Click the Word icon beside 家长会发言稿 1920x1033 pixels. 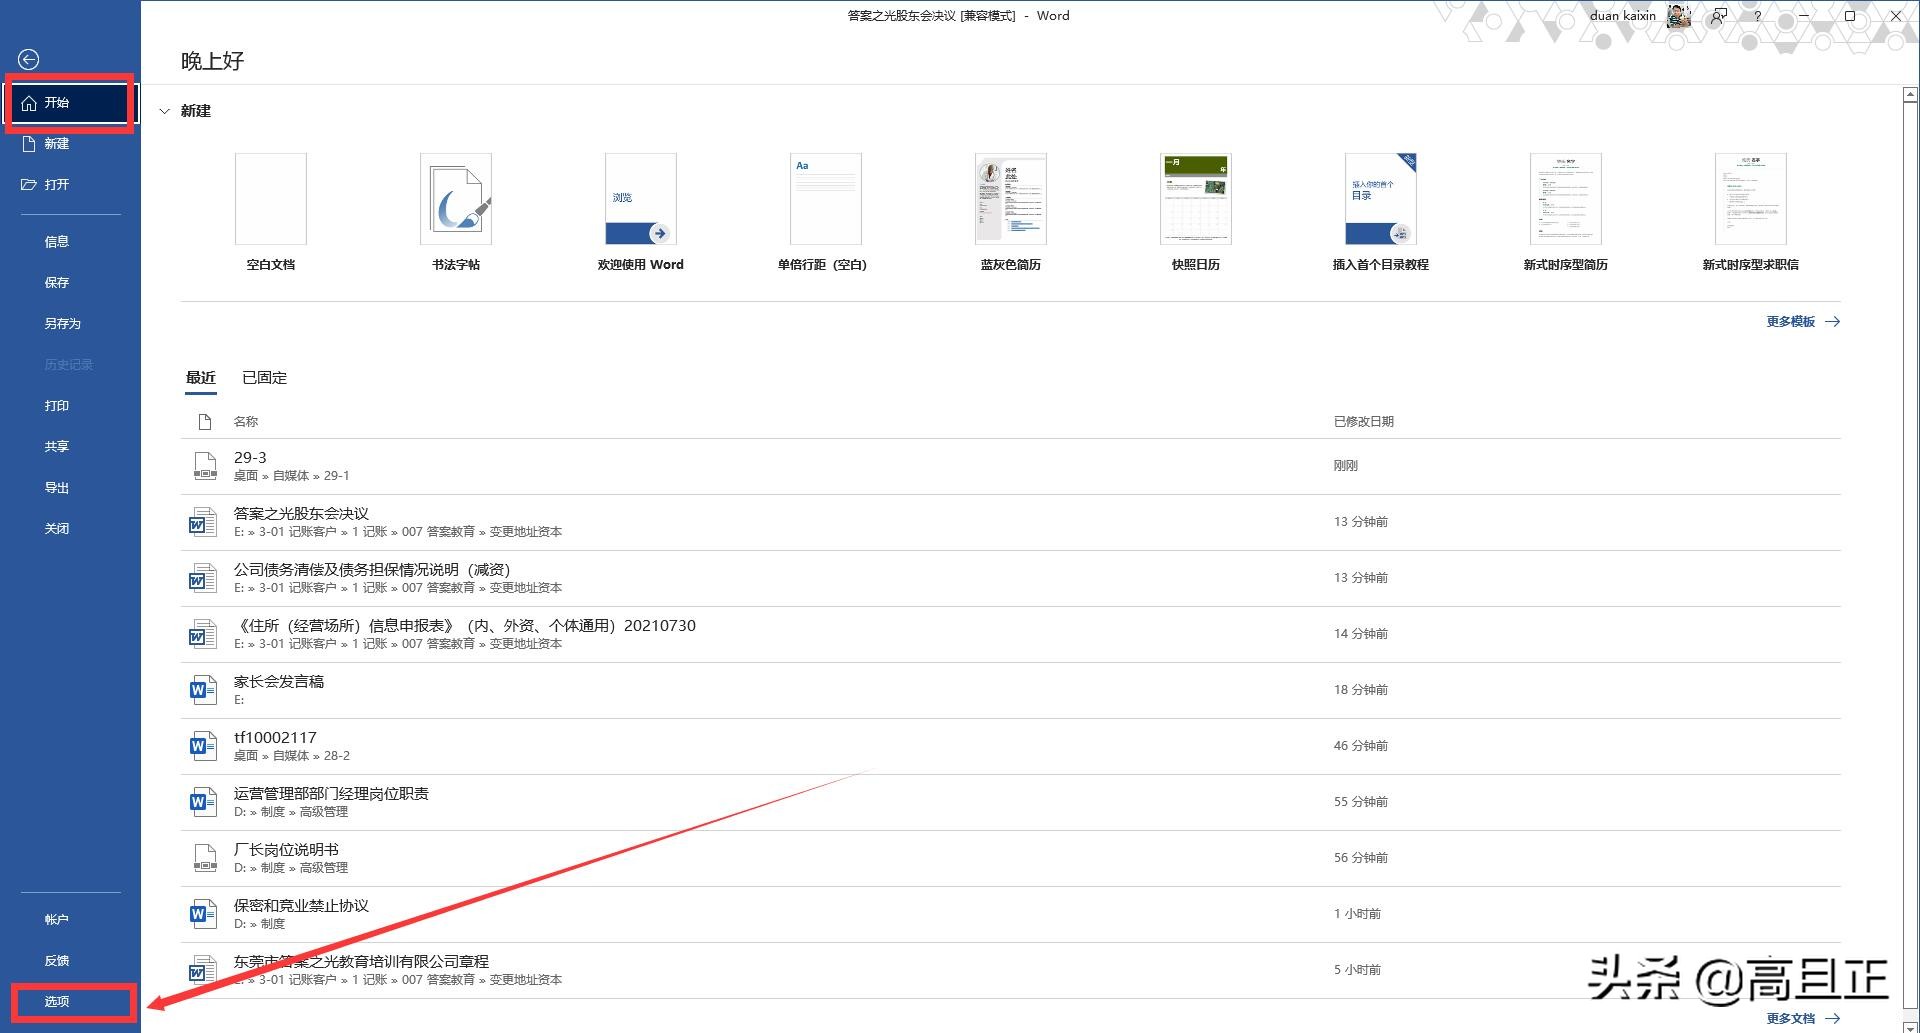pyautogui.click(x=204, y=690)
